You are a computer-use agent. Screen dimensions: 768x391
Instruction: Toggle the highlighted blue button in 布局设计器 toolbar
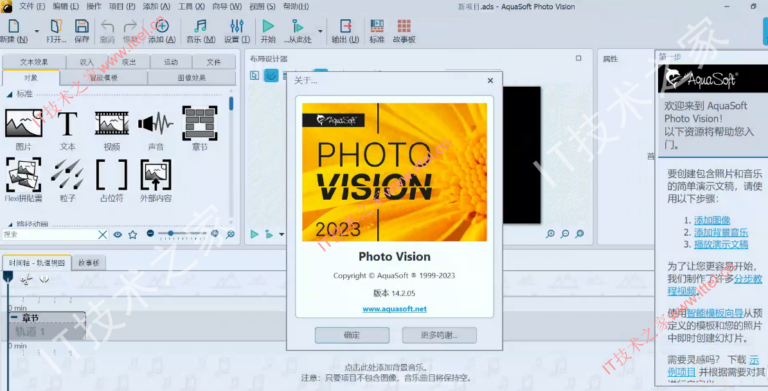tap(271, 75)
